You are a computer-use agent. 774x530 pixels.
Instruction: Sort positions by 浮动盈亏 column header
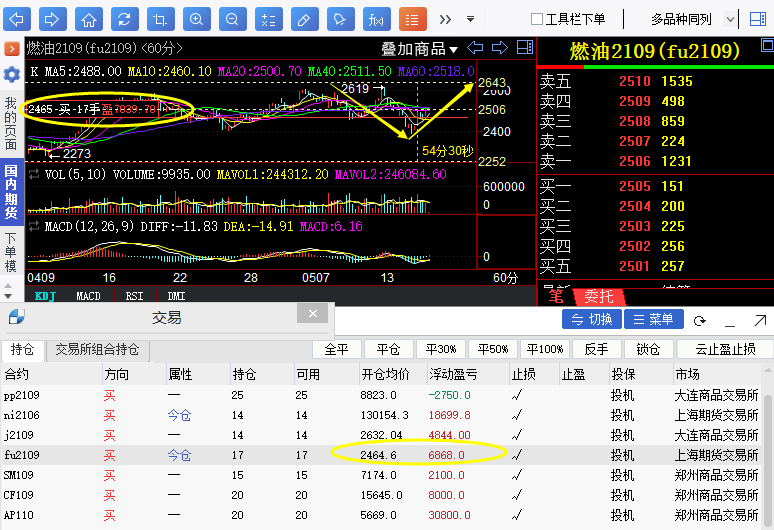coord(453,375)
